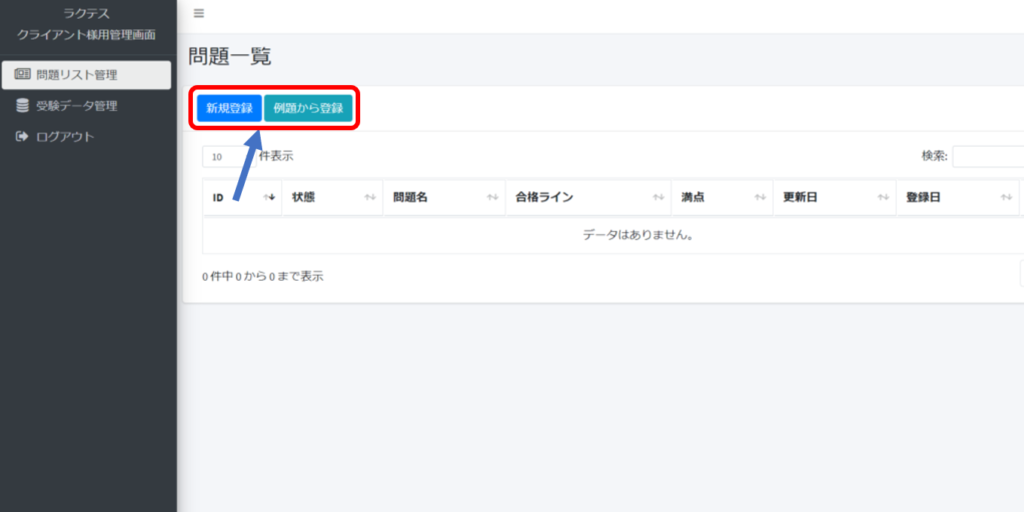Viewport: 1024px width, 512px height.
Task: Click the ラクテス site title
Action: 86,14
